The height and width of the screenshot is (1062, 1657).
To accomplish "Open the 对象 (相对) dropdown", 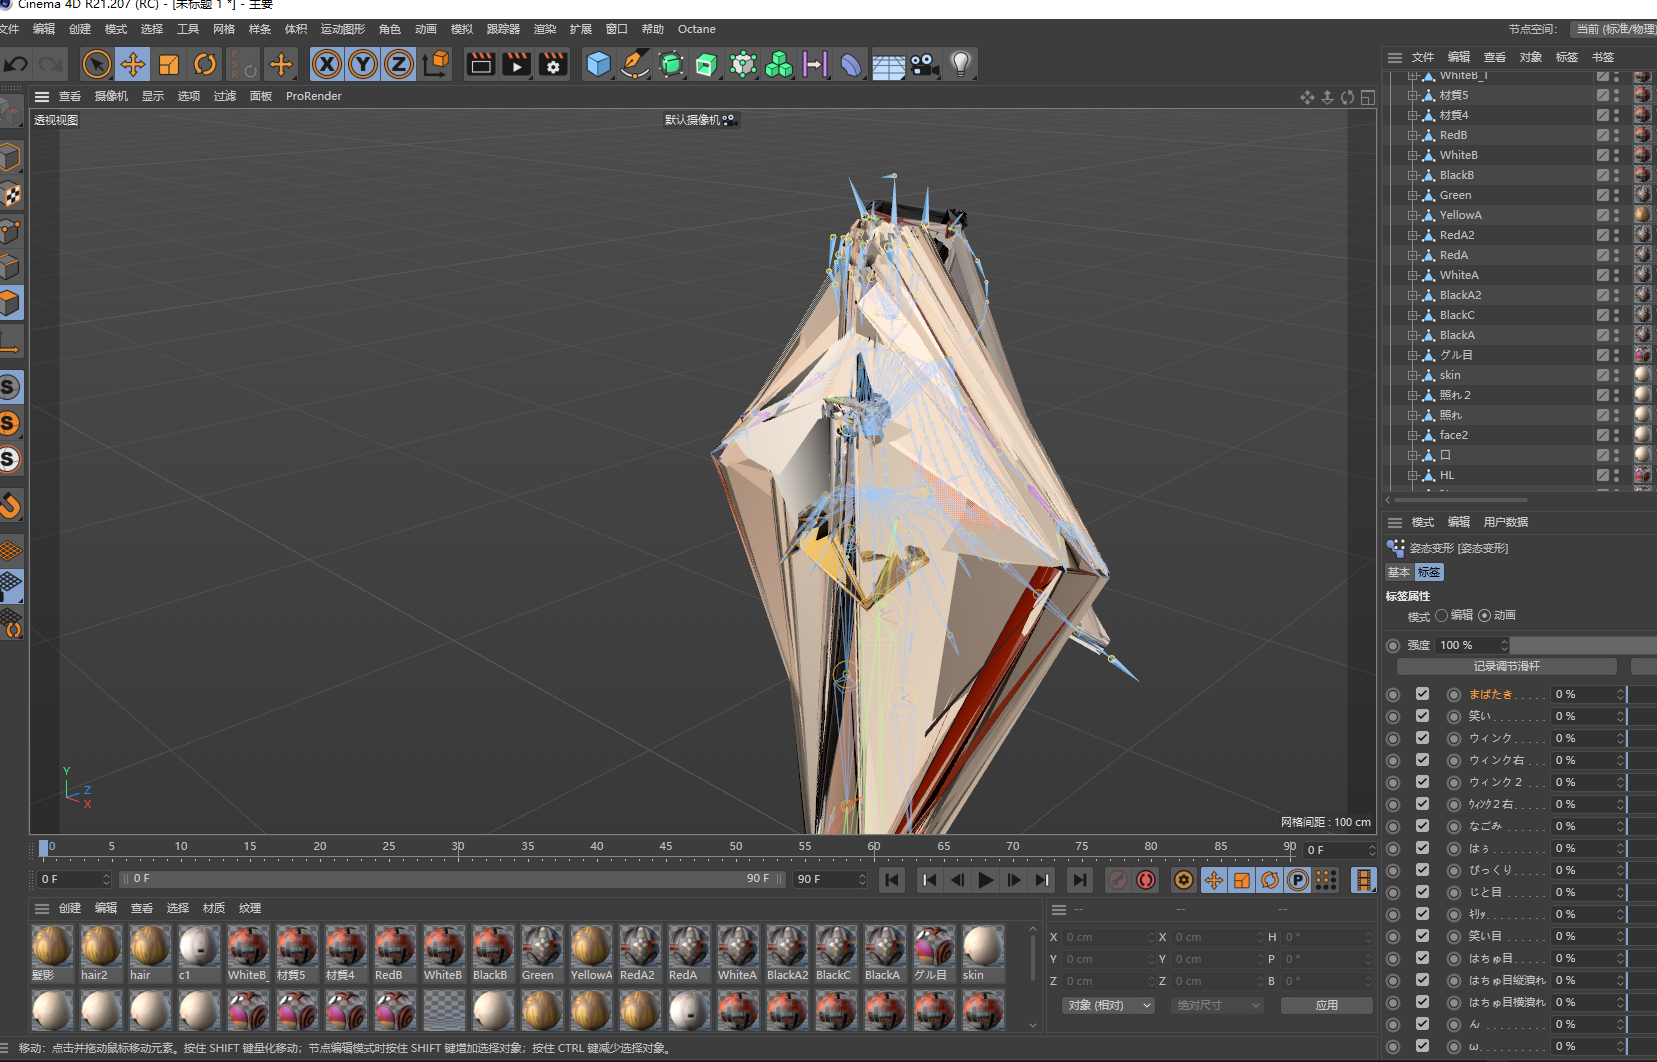I will click(x=1108, y=1005).
